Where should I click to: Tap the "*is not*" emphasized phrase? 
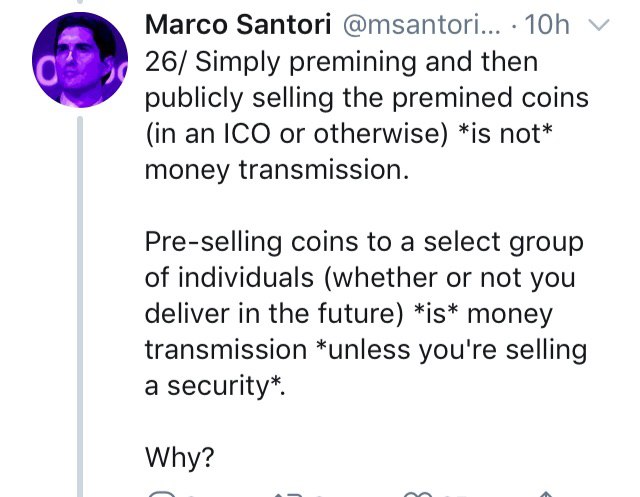click(505, 133)
